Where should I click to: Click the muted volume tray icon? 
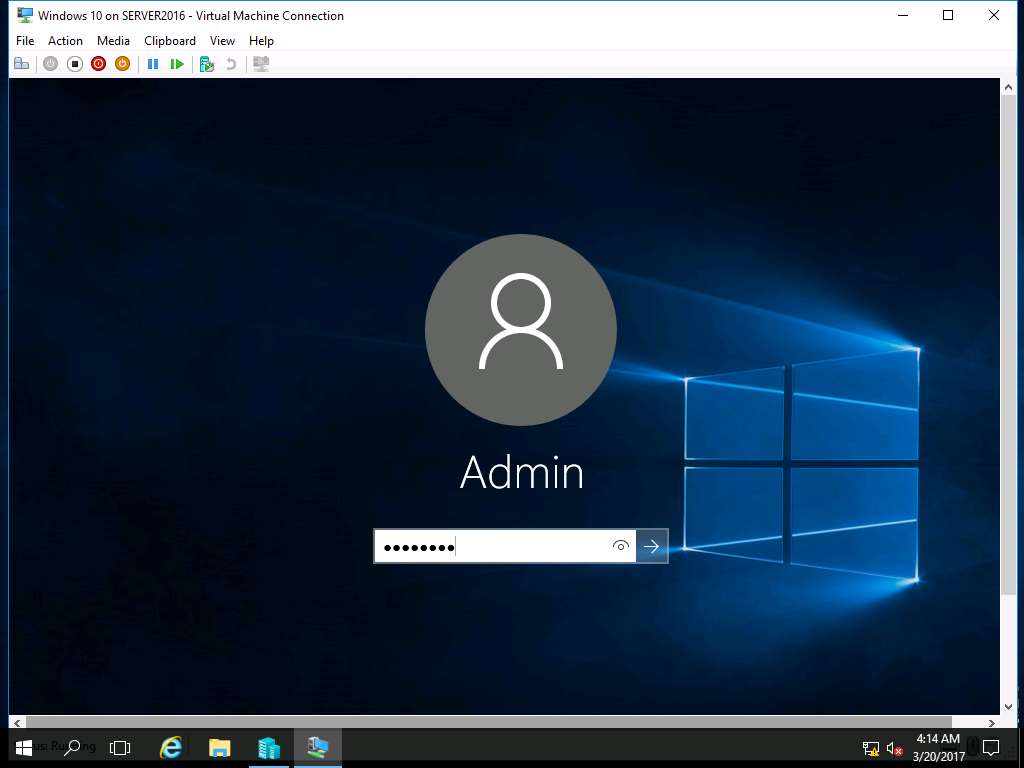pos(895,748)
